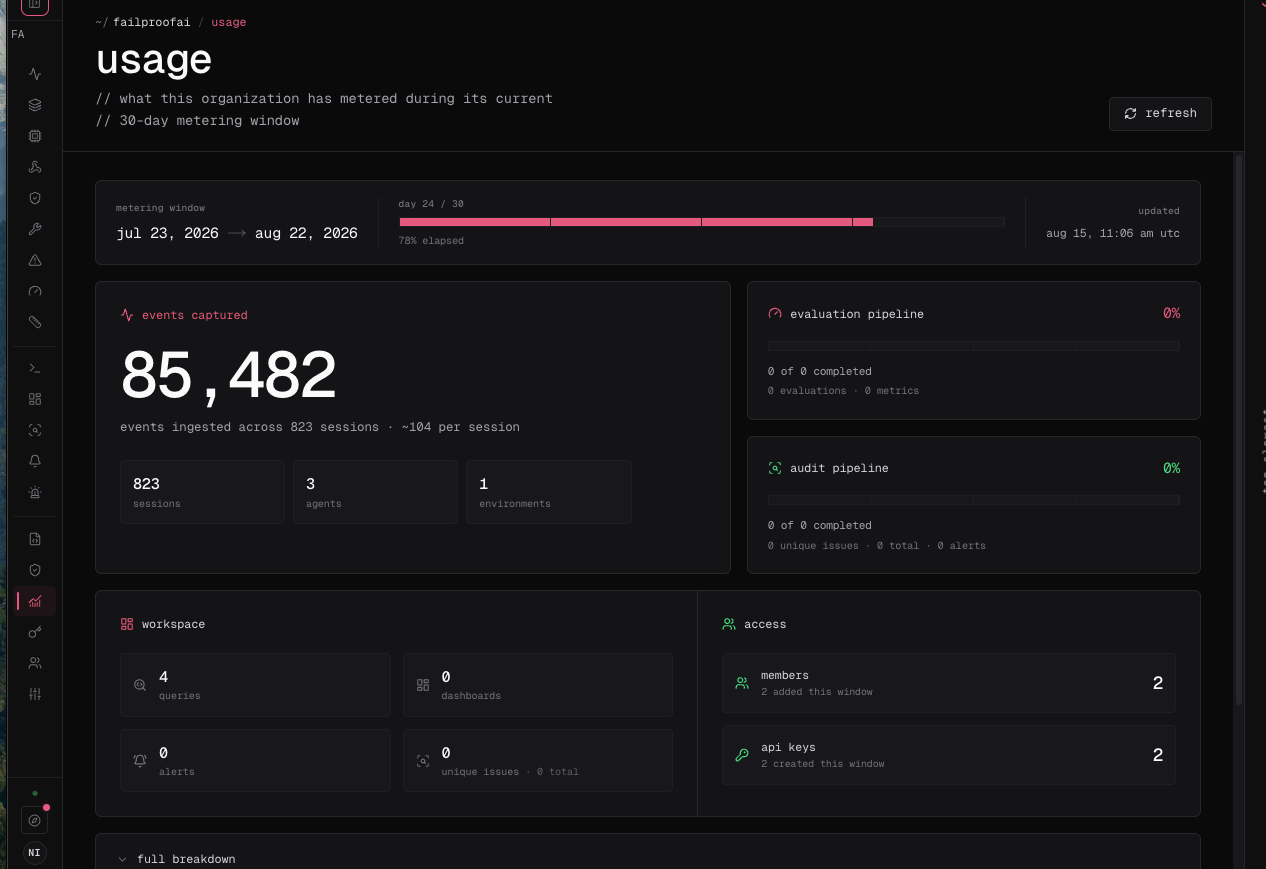Viewport: 1266px width, 869px height.
Task: Click the grid icon beside workspace heading
Action: click(127, 624)
